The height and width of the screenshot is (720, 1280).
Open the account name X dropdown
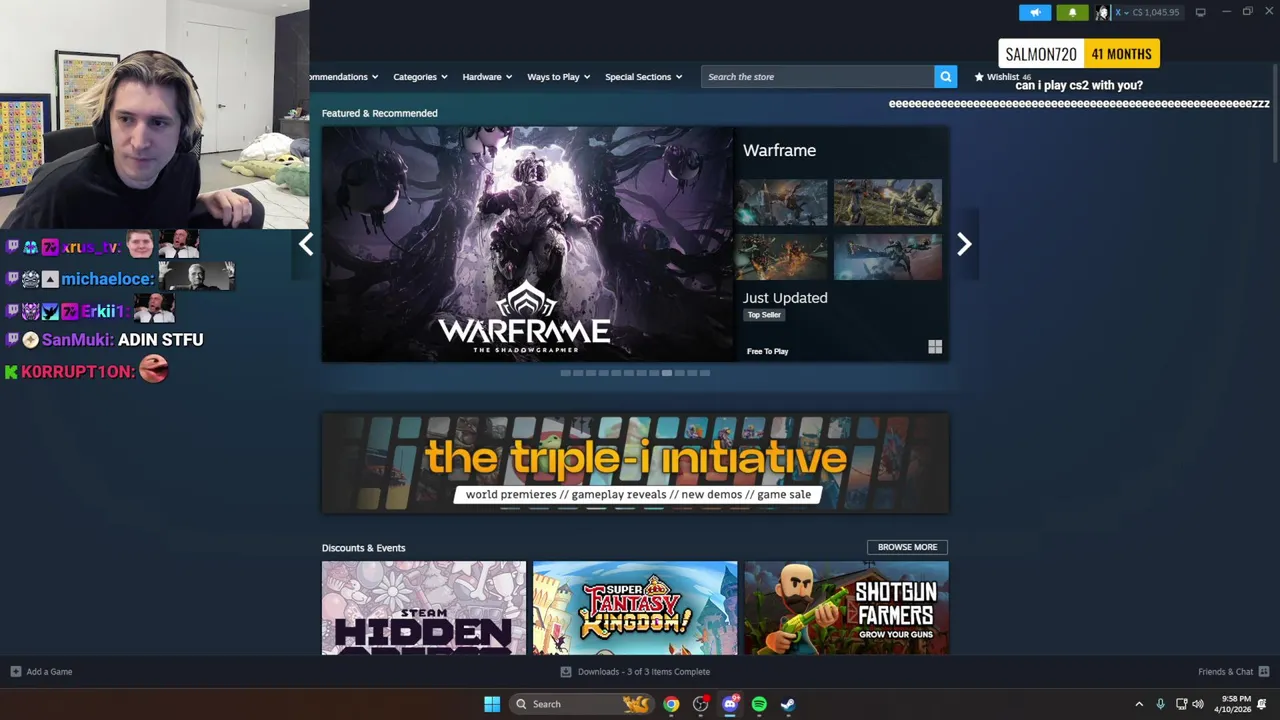pyautogui.click(x=1121, y=12)
